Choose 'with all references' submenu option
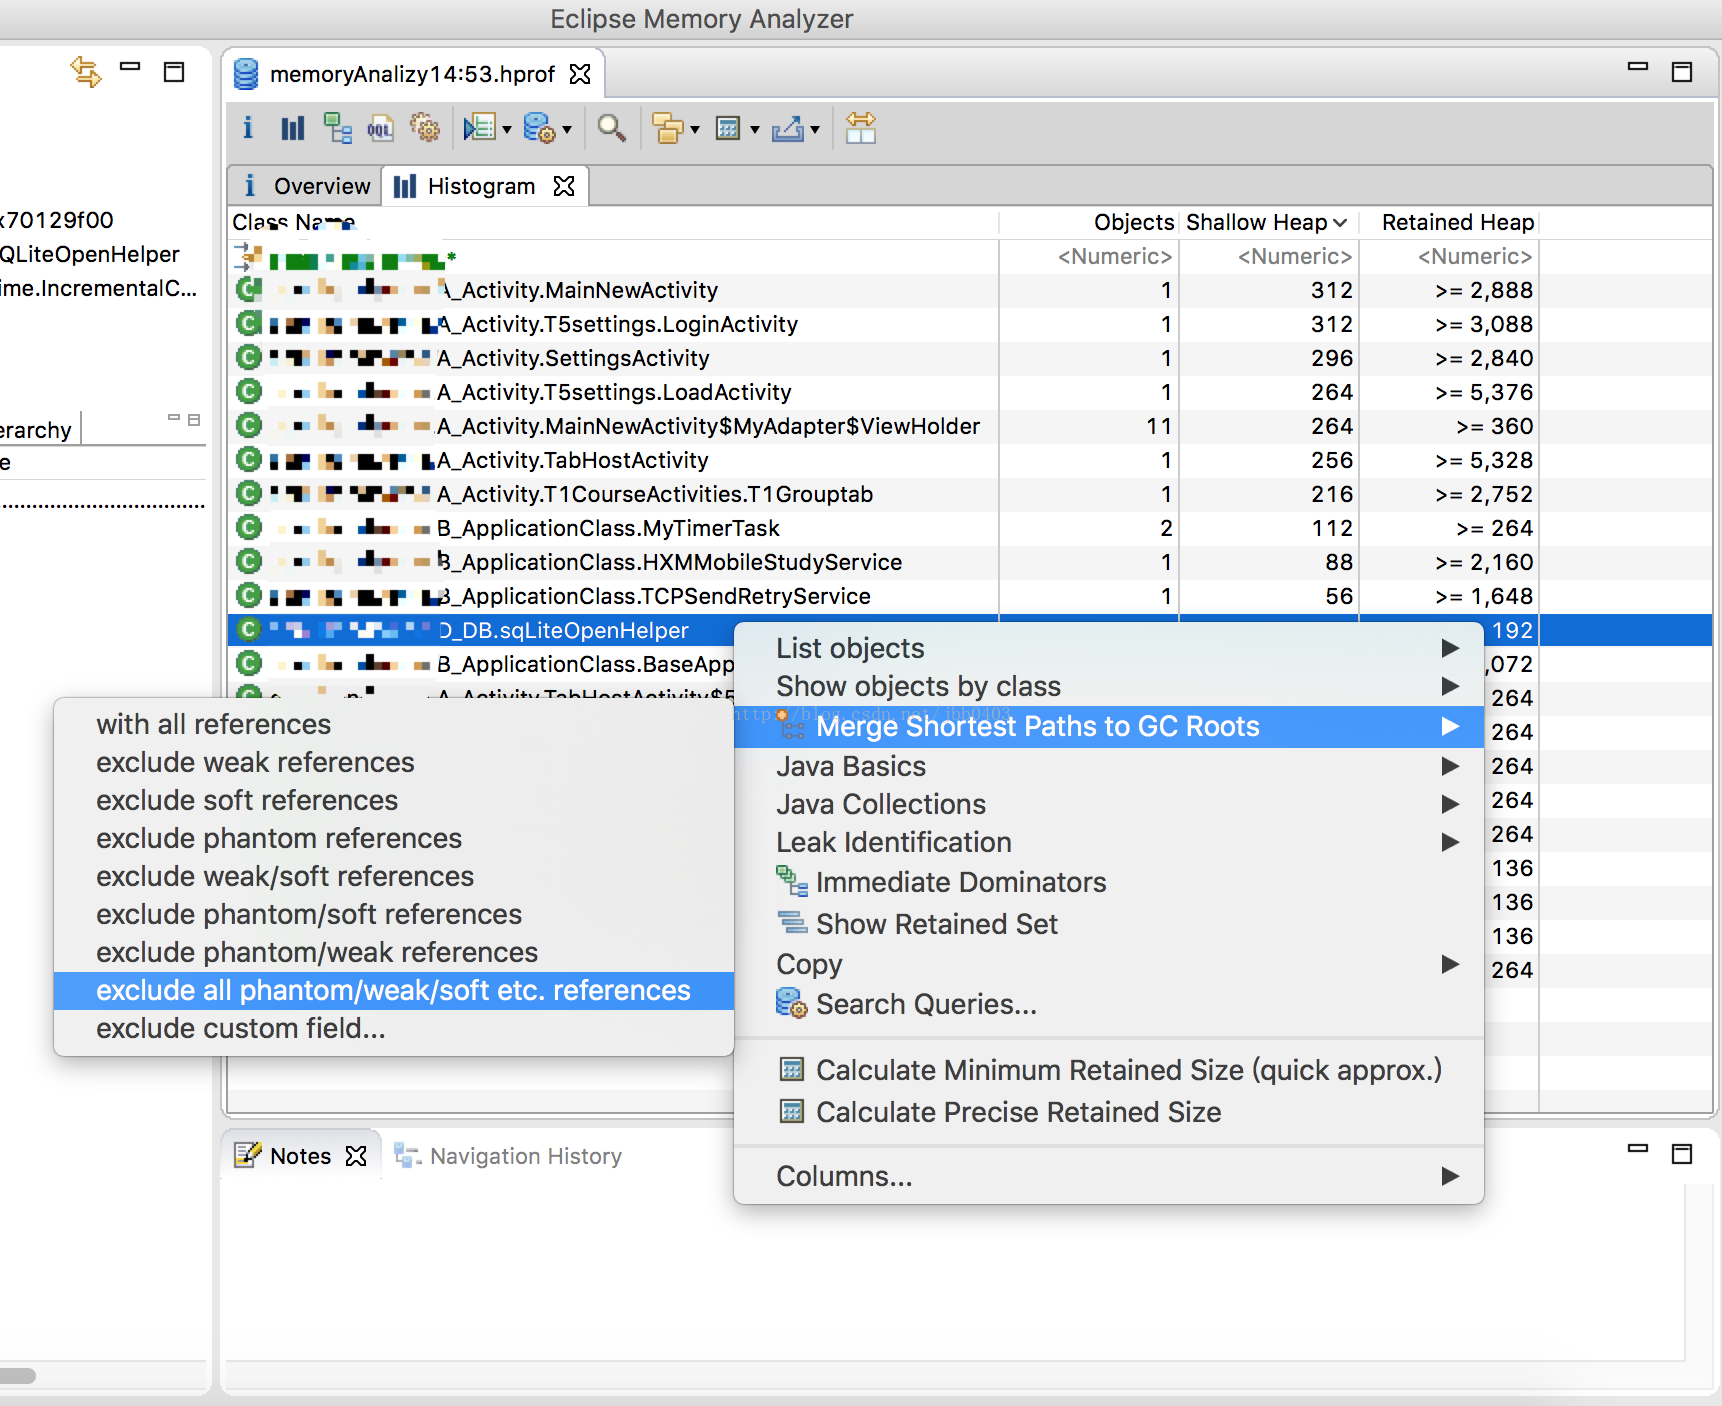The image size is (1722, 1406). tap(394, 724)
